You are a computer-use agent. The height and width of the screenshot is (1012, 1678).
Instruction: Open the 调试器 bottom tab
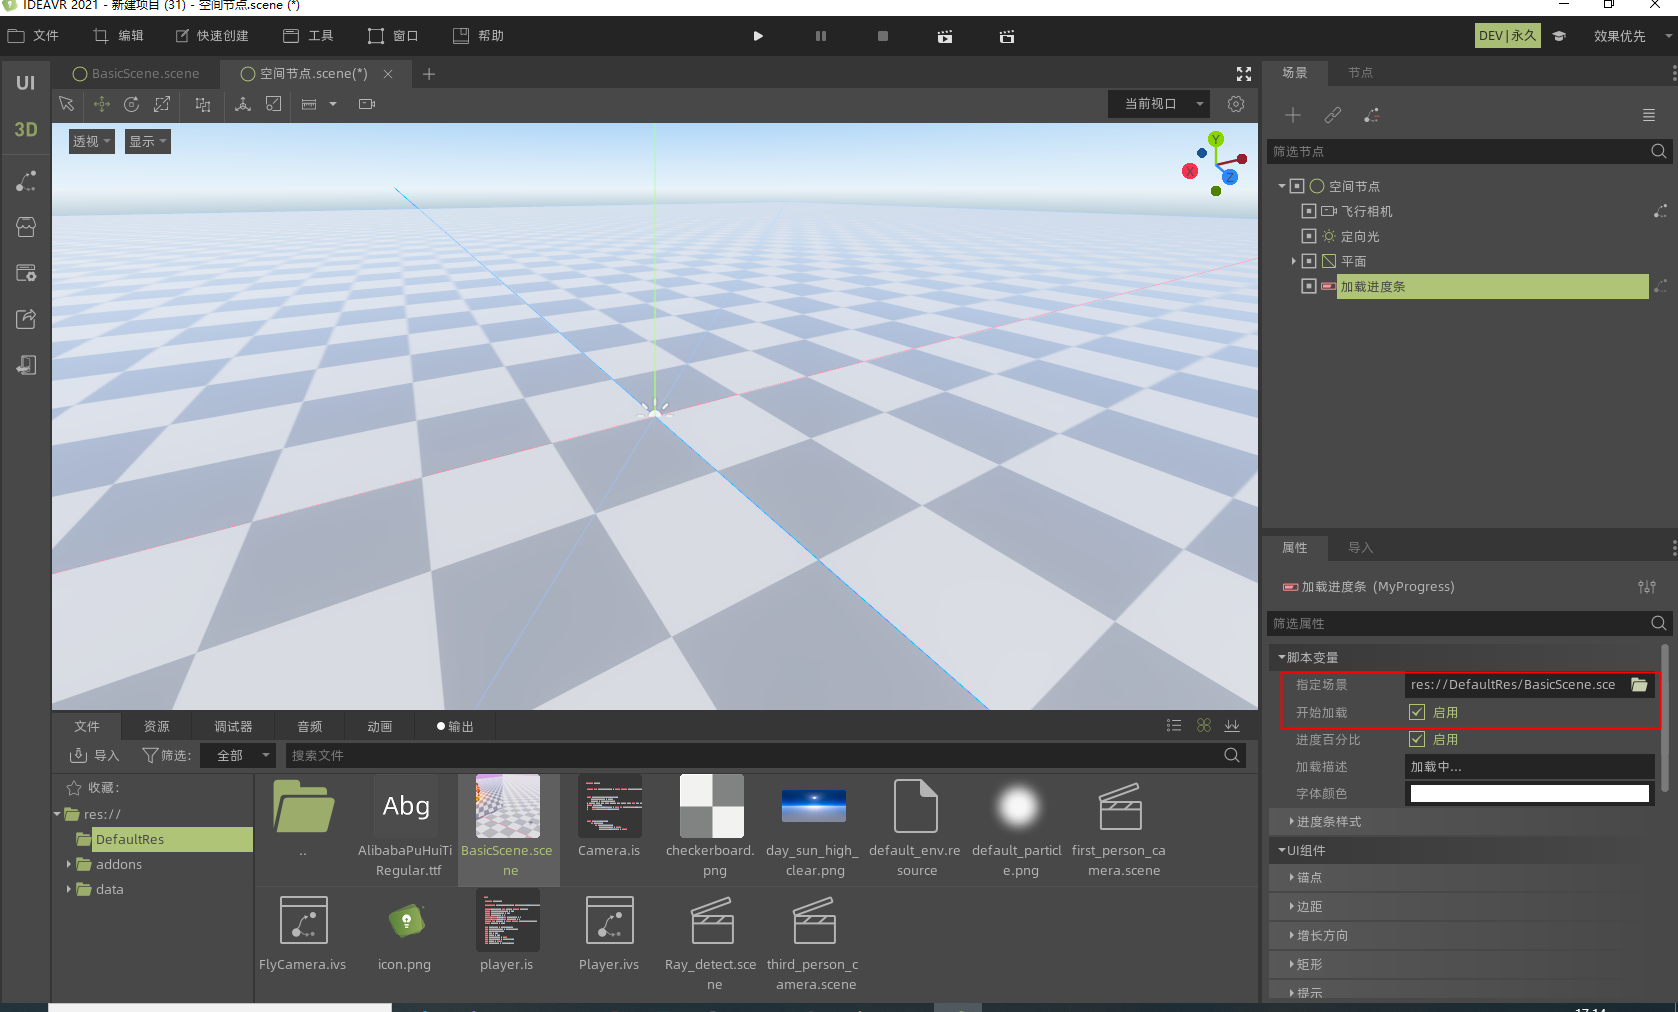click(233, 727)
